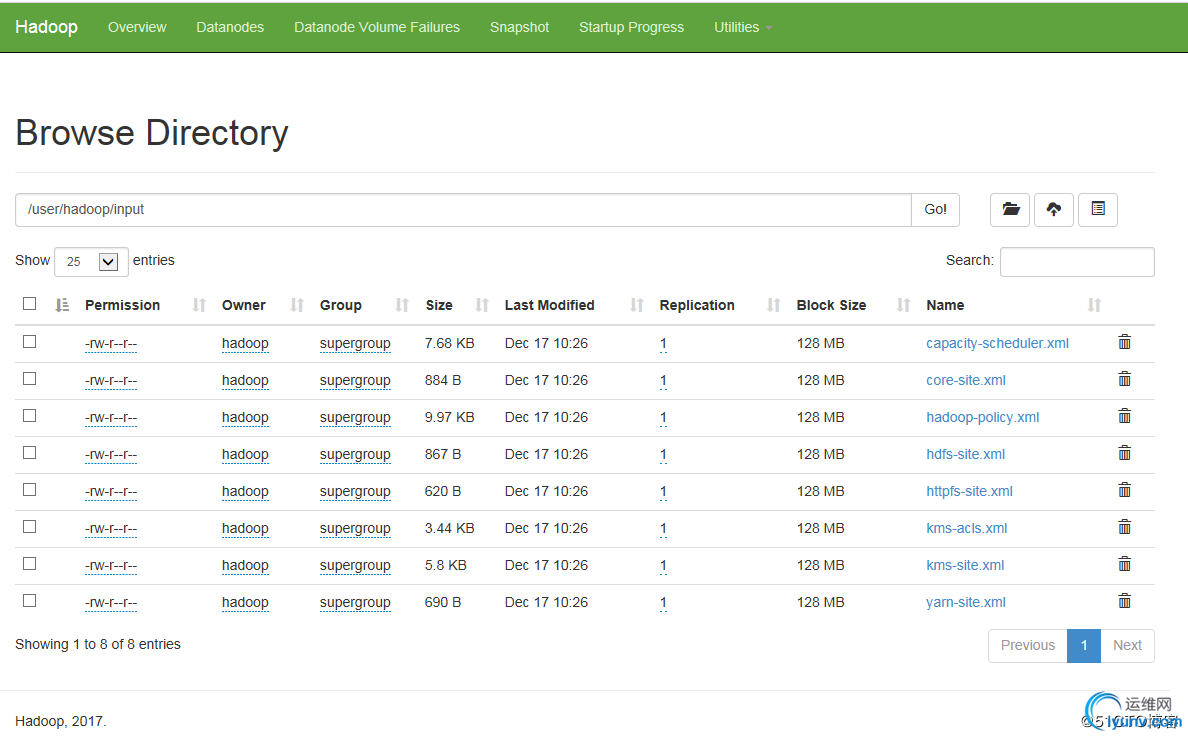1188x738 pixels.
Task: Check the box for kms-acls.xml
Action: [30, 527]
